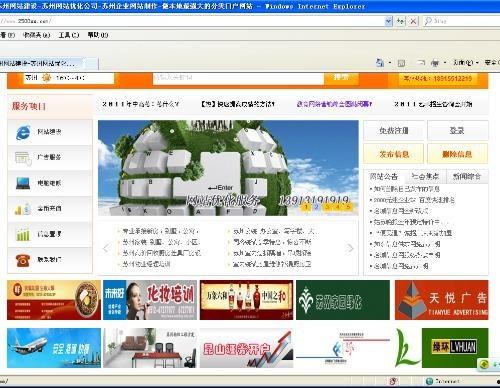Viewport: 500px width, 388px height.
Task: Click the right carousel arrow beside the listings
Action: (350, 248)
